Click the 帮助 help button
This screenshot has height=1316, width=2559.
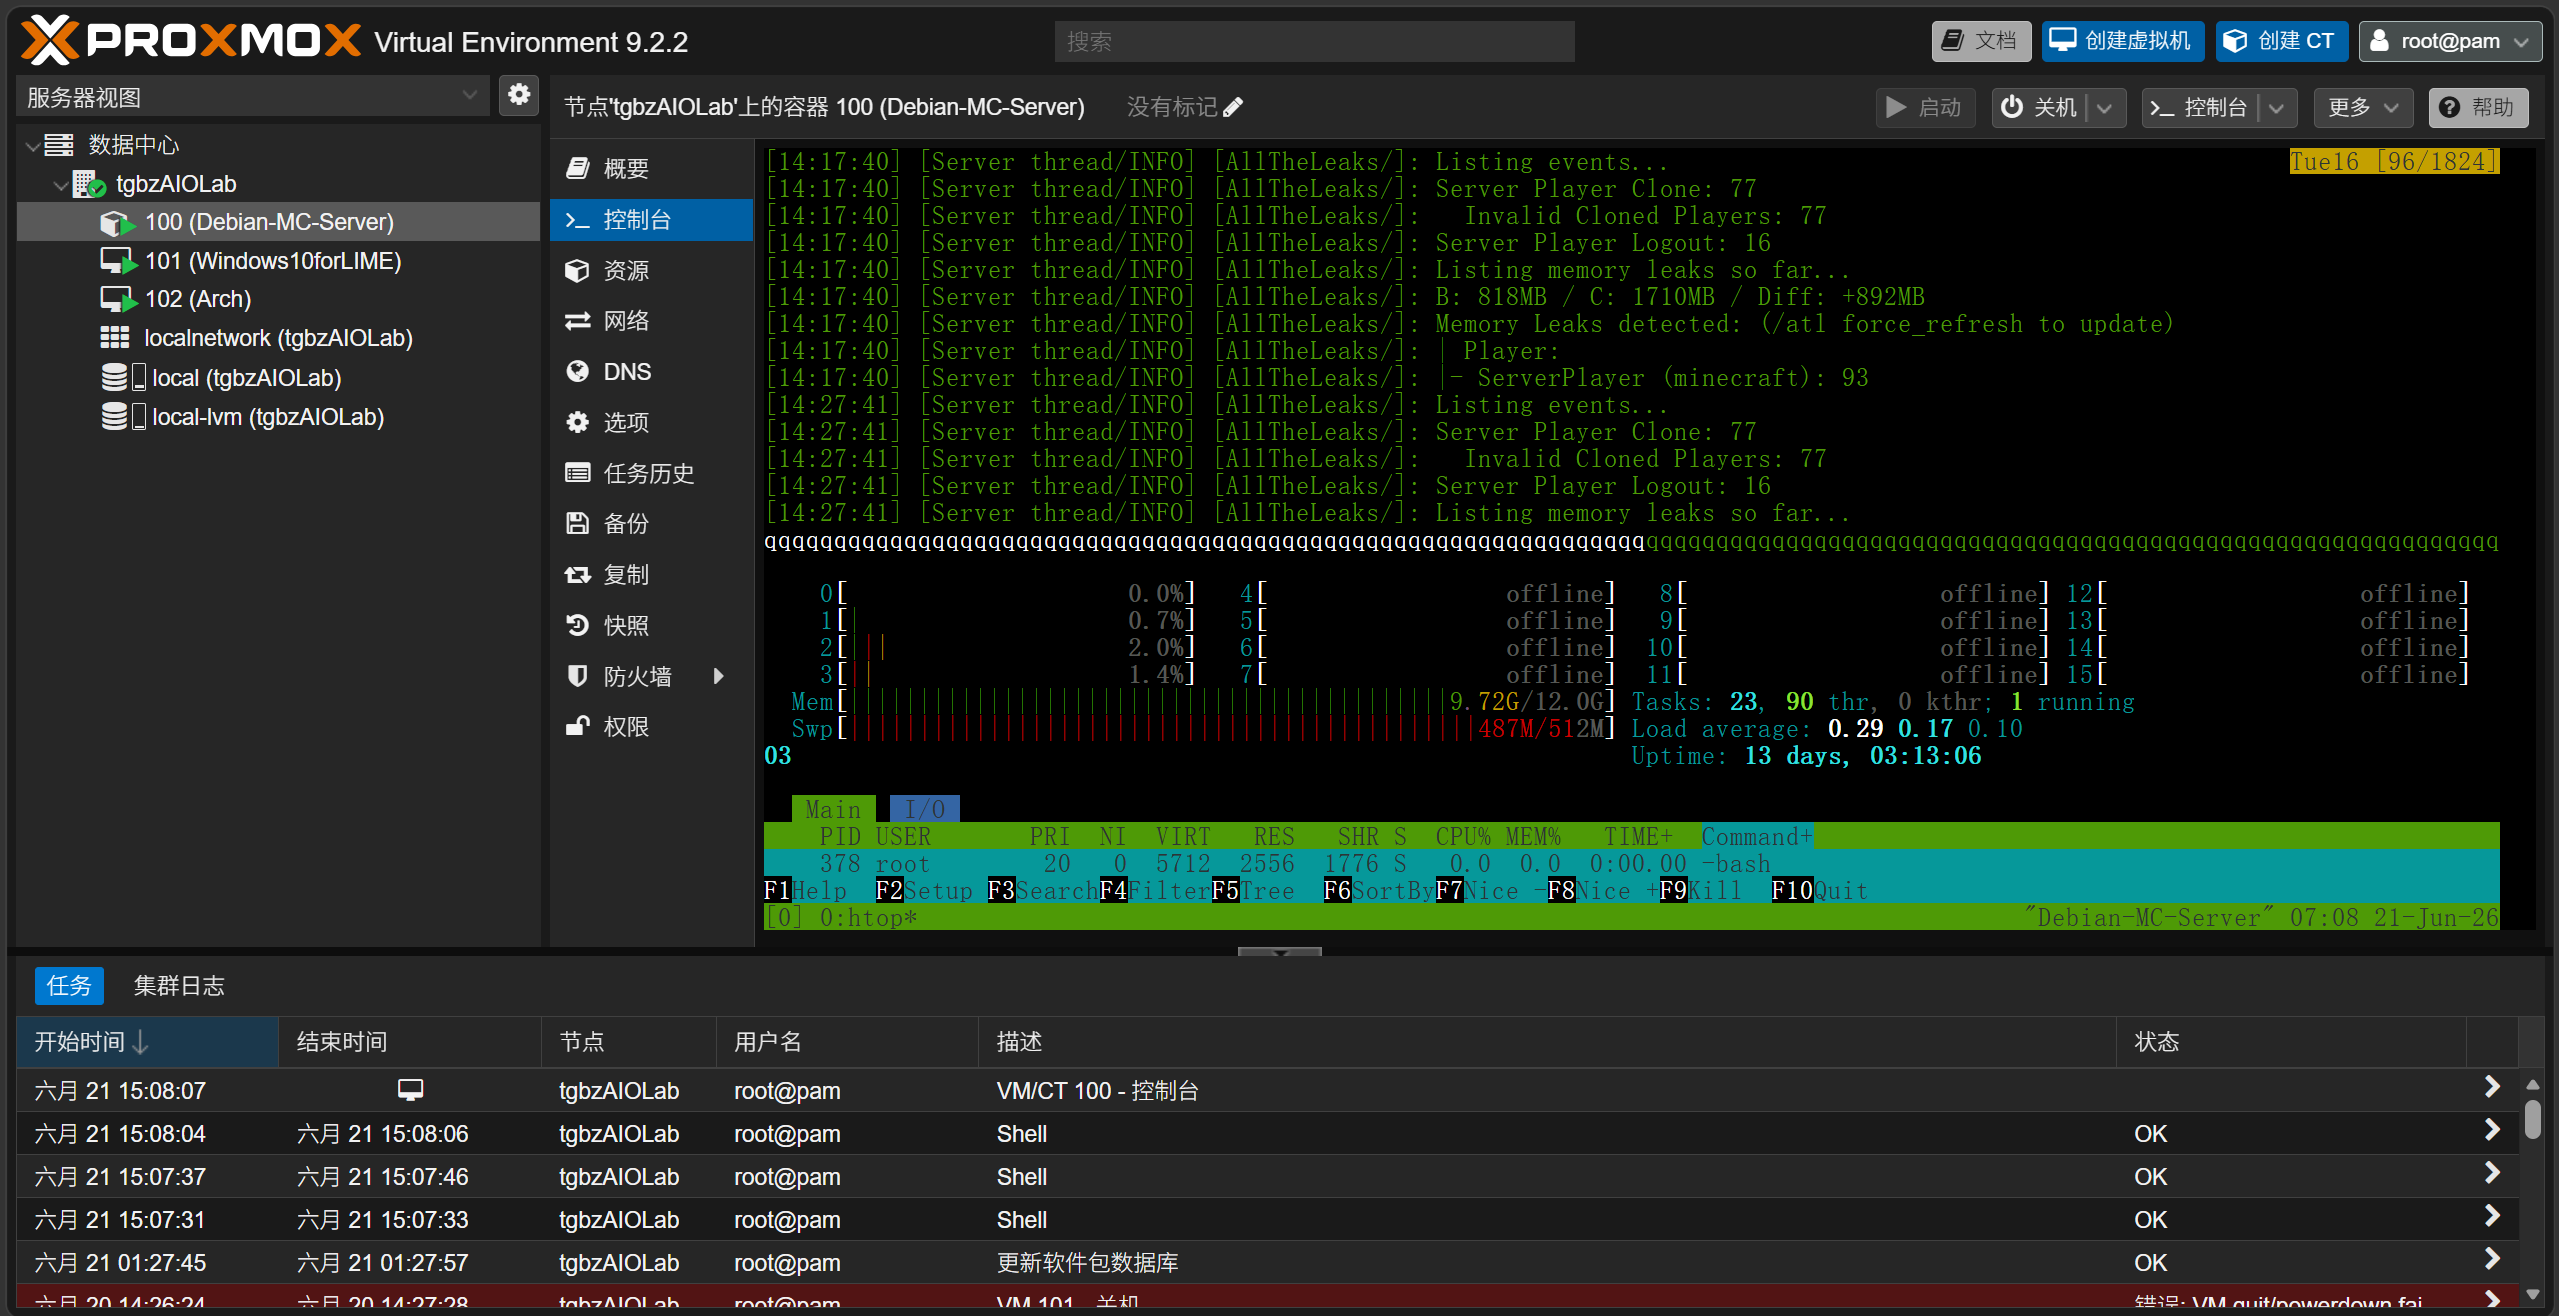click(2478, 108)
